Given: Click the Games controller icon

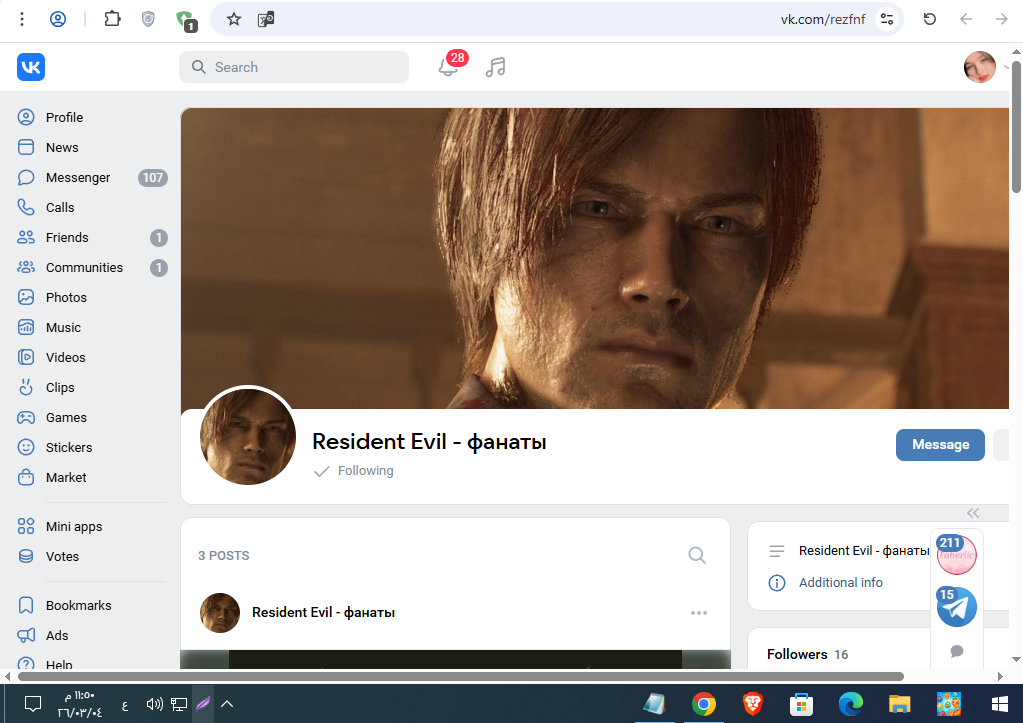Looking at the screenshot, I should pos(26,418).
